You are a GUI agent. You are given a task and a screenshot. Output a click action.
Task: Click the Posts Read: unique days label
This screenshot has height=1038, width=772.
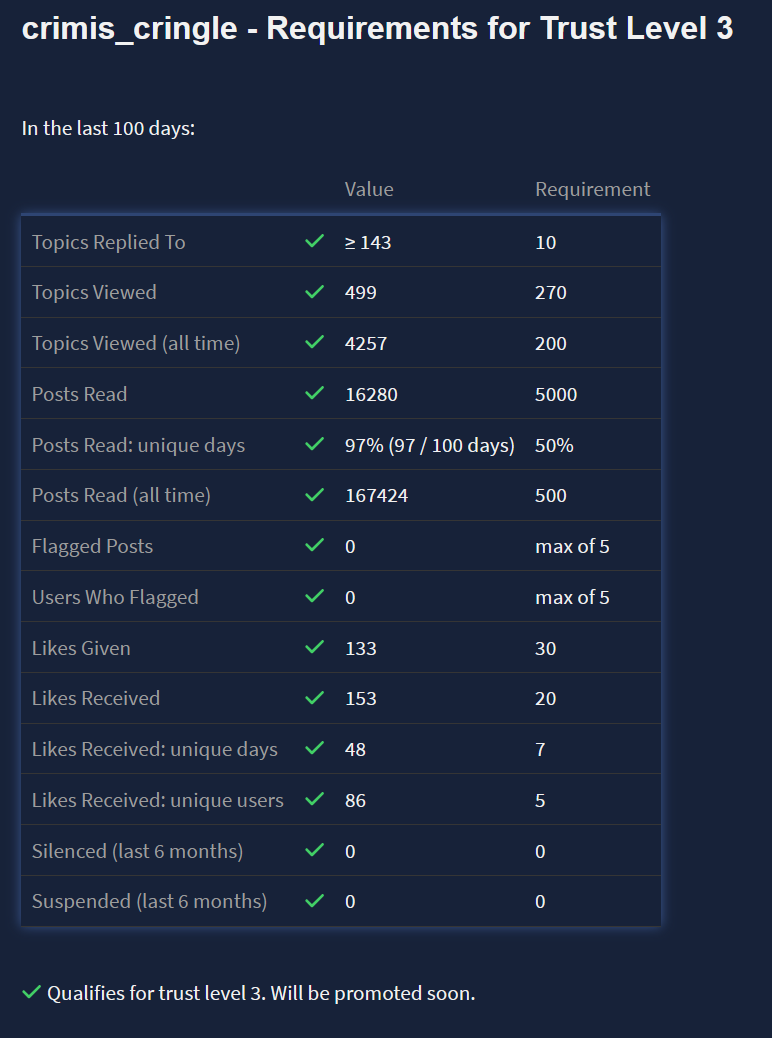(138, 445)
